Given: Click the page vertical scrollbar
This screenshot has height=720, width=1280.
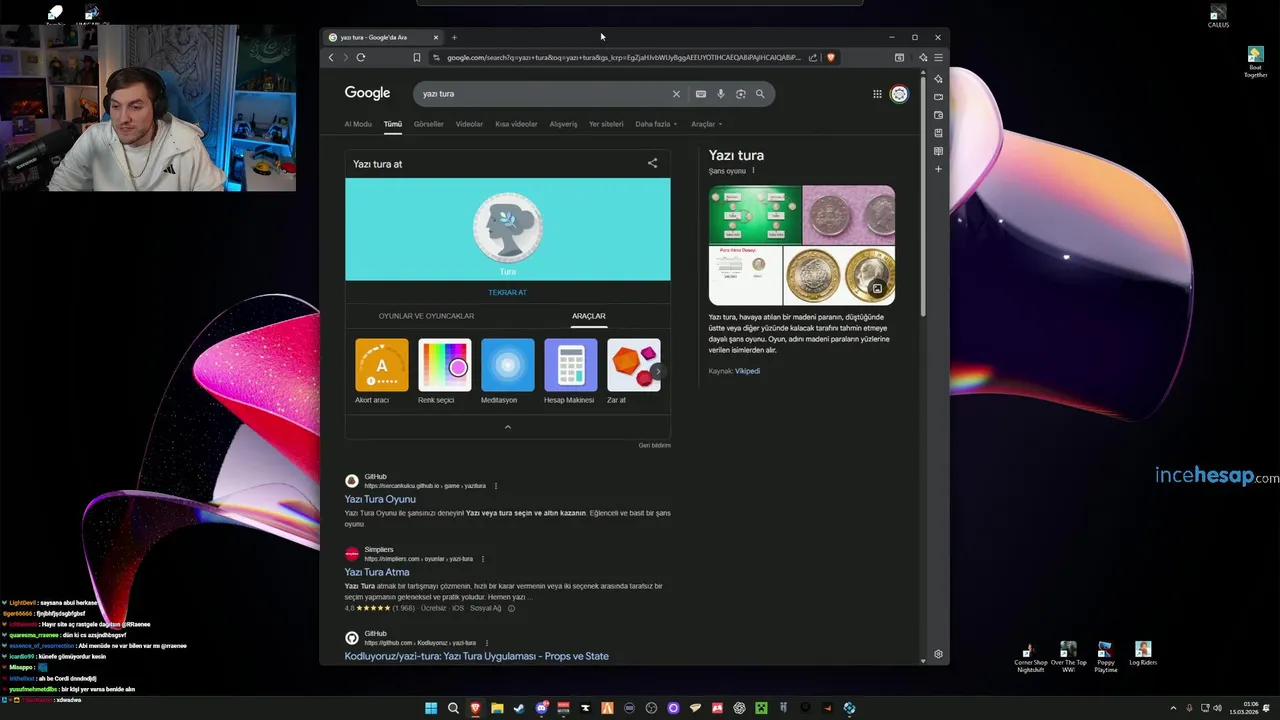Looking at the screenshot, I should (x=924, y=195).
